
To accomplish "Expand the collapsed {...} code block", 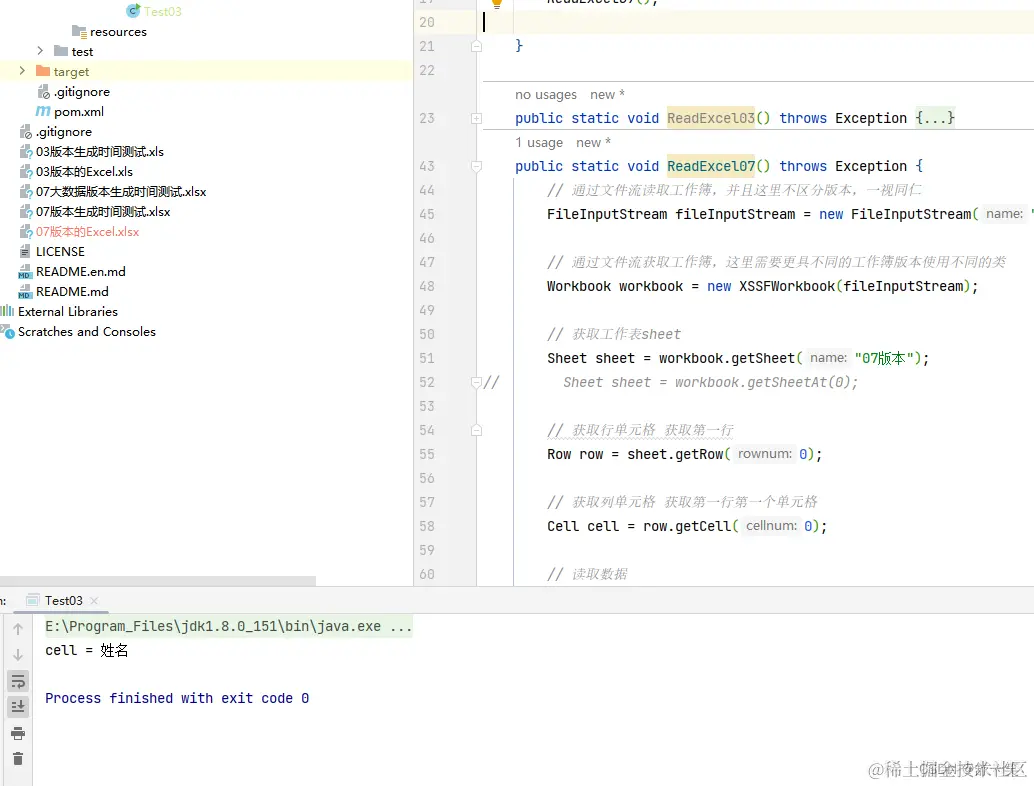I will [x=935, y=118].
